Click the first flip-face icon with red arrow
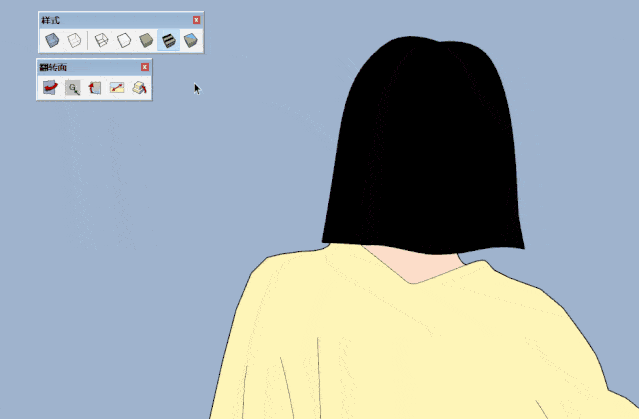 [x=50, y=88]
